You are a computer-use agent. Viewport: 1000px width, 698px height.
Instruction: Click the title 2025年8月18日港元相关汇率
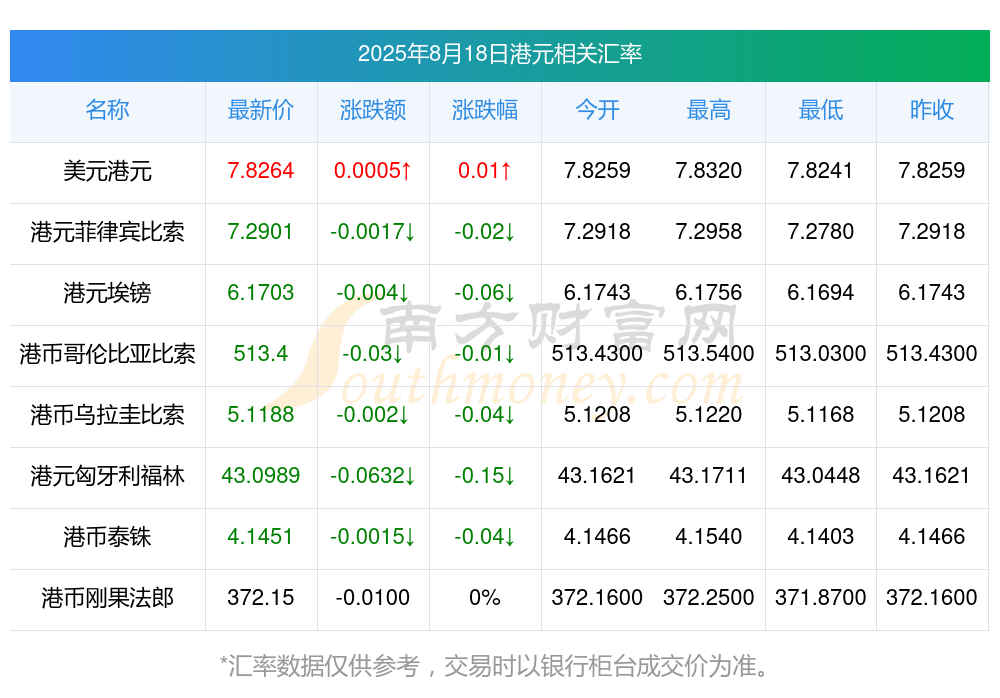(499, 54)
